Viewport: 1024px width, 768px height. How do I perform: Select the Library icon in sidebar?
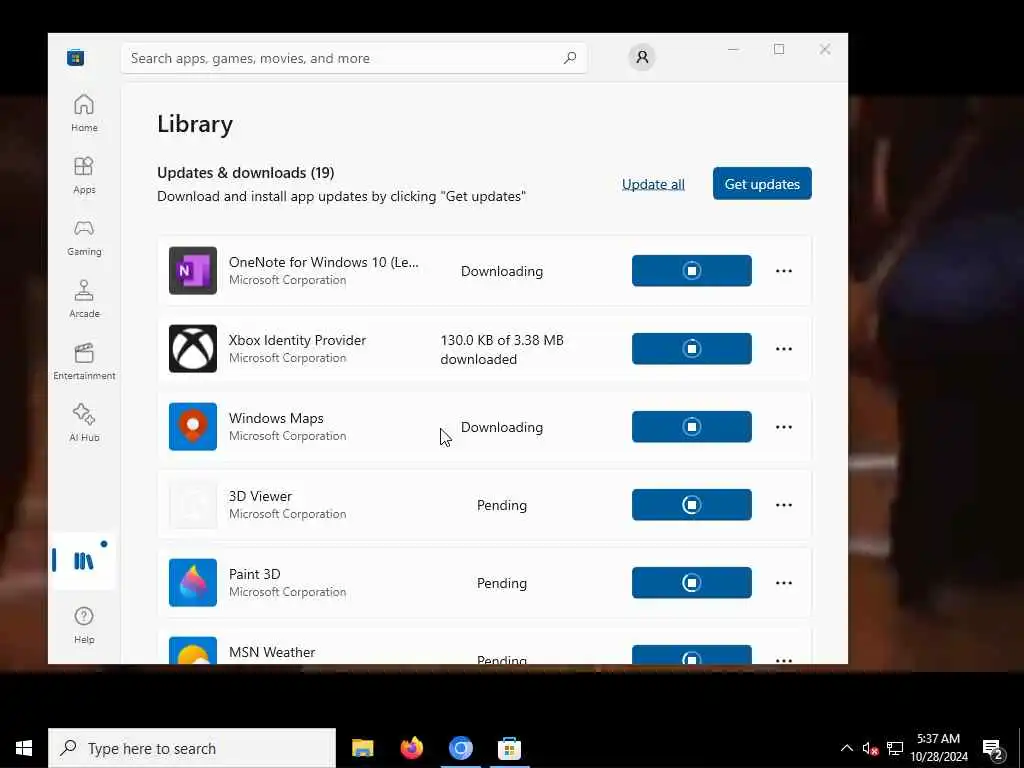pos(84,560)
